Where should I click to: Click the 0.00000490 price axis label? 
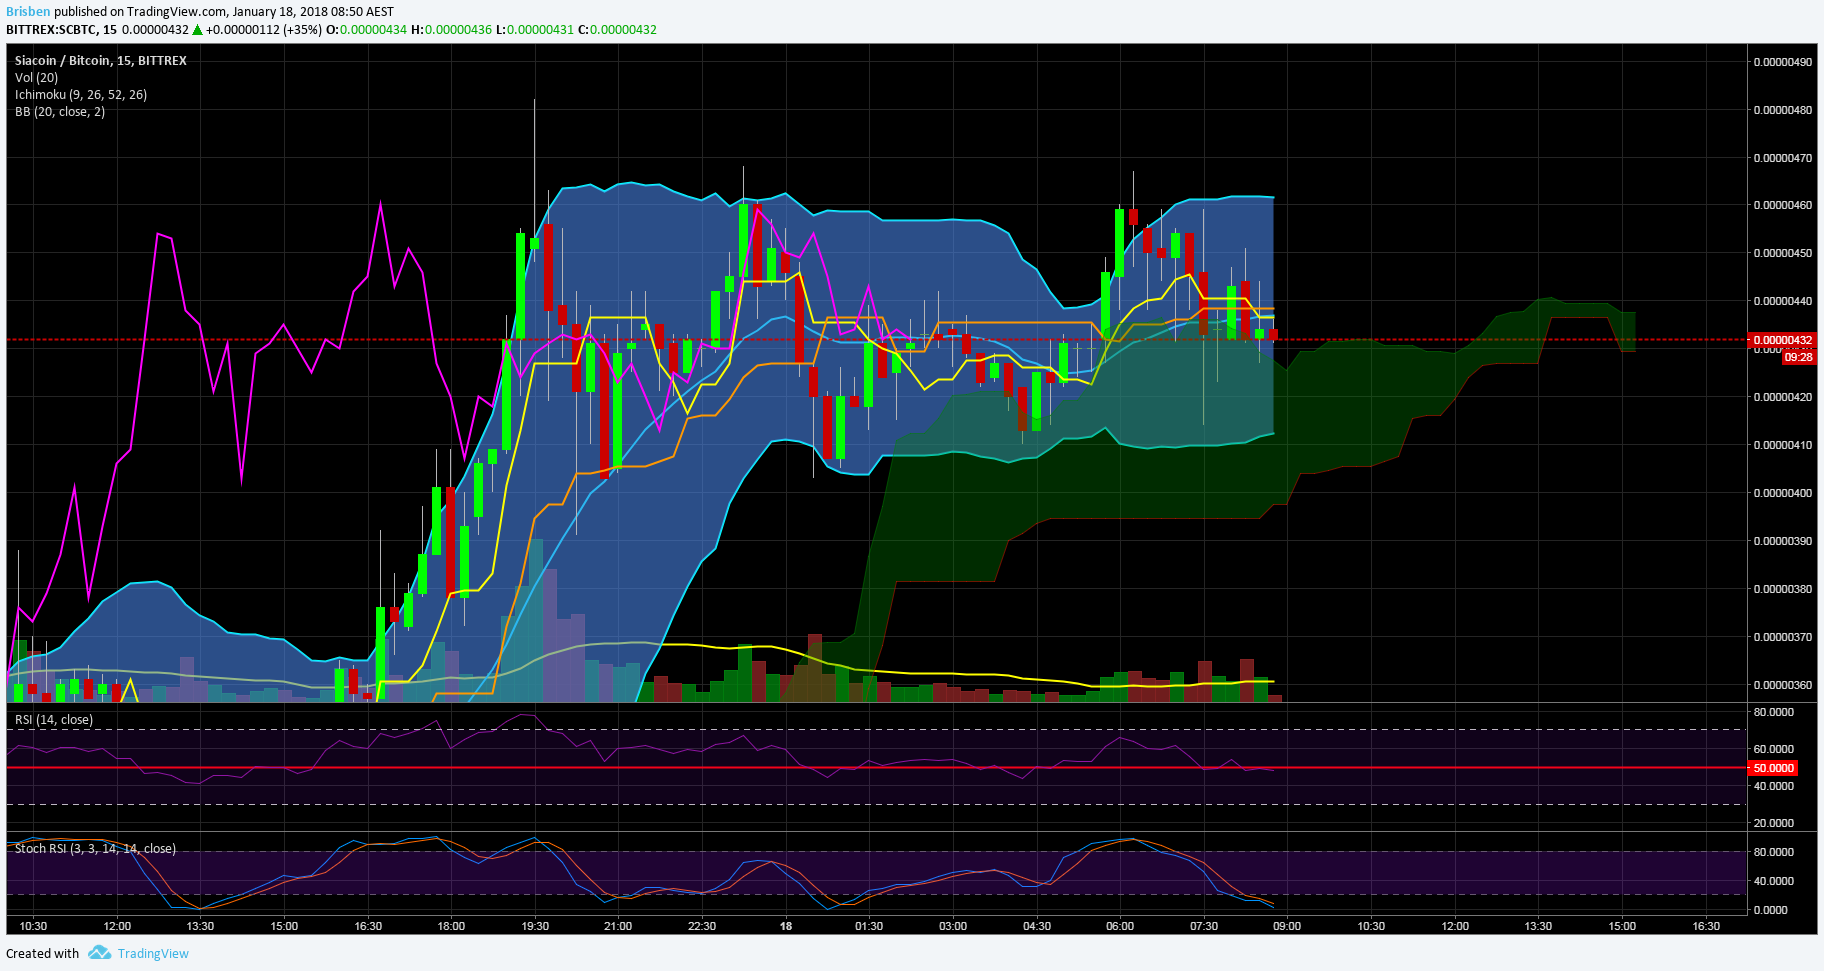coord(1783,62)
